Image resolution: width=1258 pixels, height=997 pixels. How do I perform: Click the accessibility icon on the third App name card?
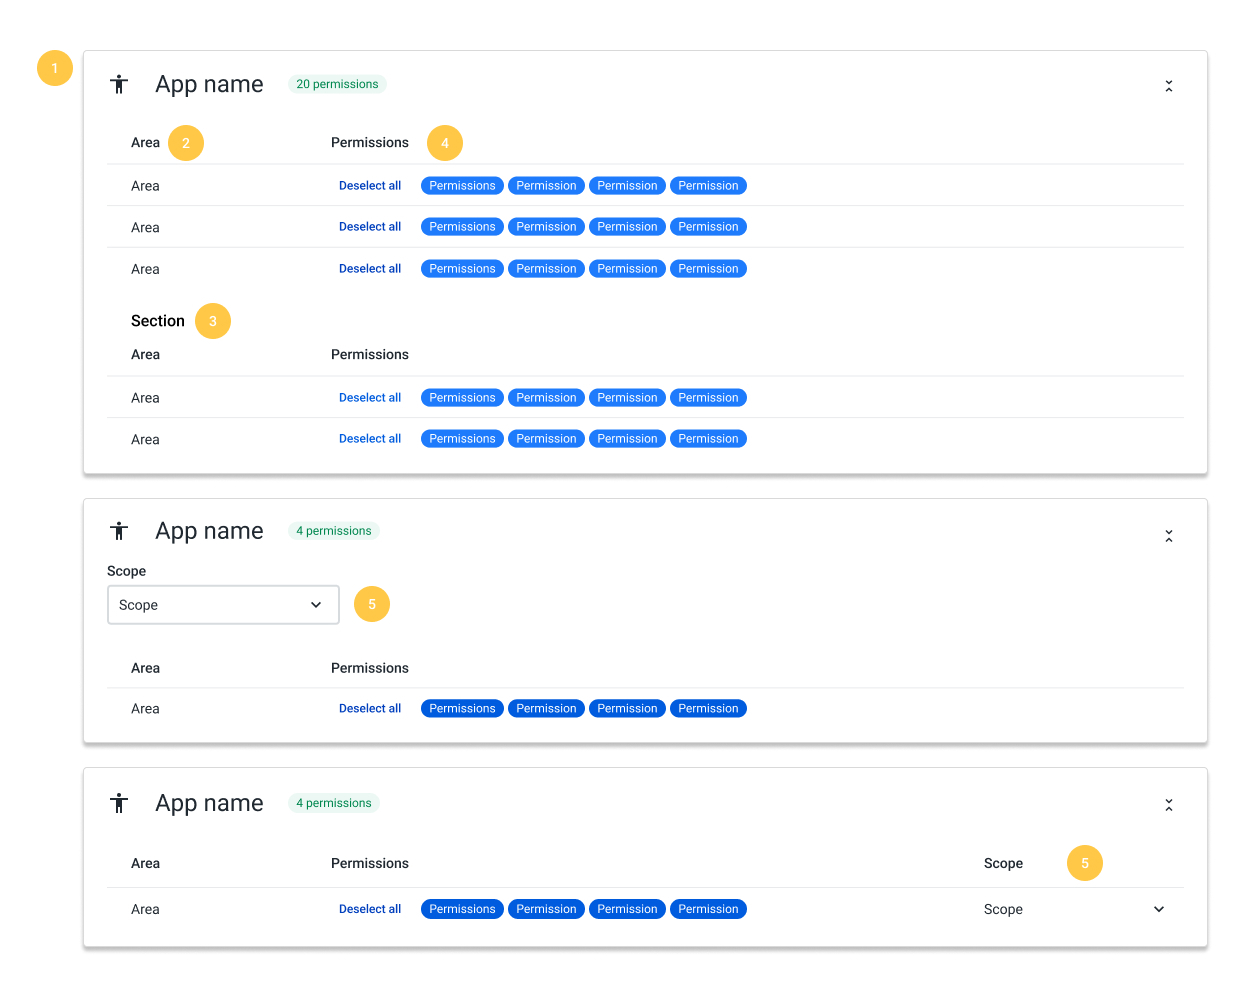pyautogui.click(x=120, y=803)
